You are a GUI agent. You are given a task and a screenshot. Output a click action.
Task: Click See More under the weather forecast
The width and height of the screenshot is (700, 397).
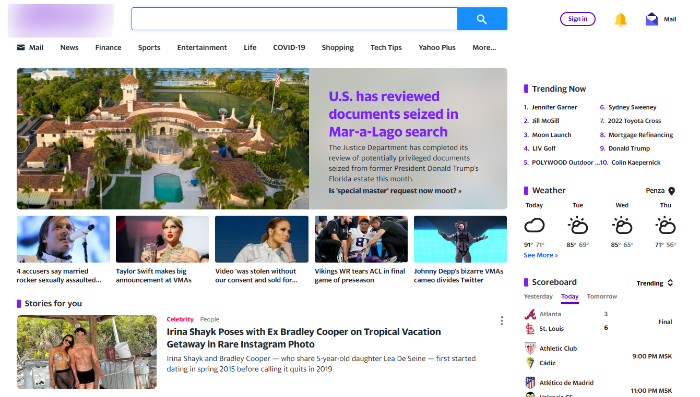pos(541,255)
